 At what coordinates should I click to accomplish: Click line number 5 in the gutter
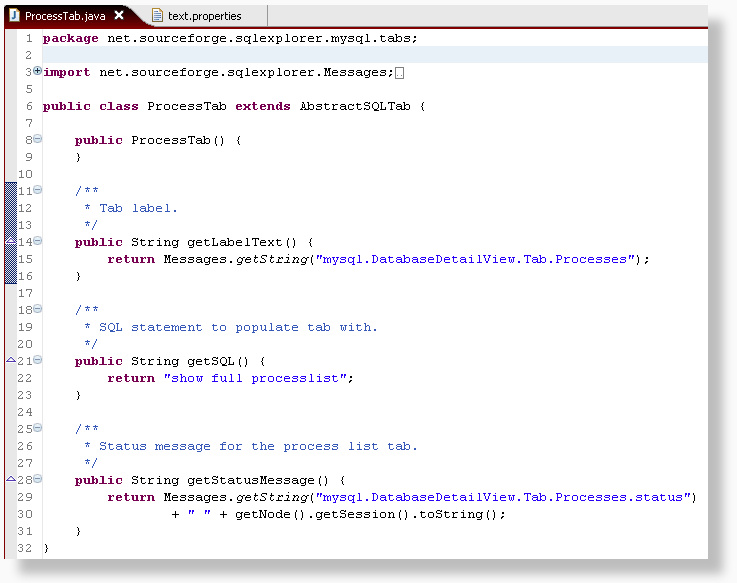[x=29, y=89]
